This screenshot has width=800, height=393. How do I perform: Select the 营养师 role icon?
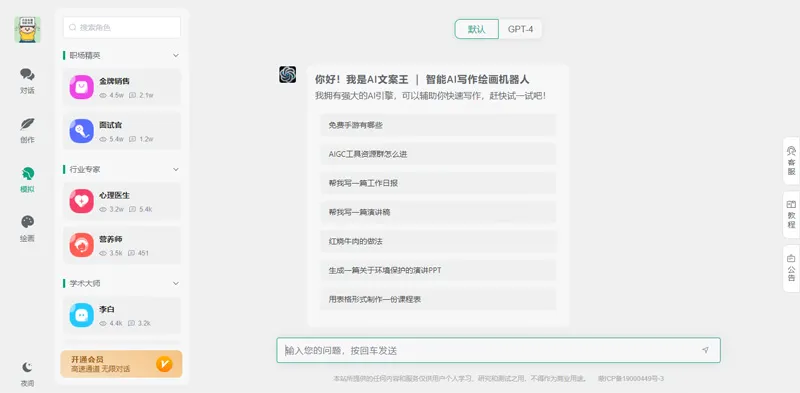coord(82,245)
